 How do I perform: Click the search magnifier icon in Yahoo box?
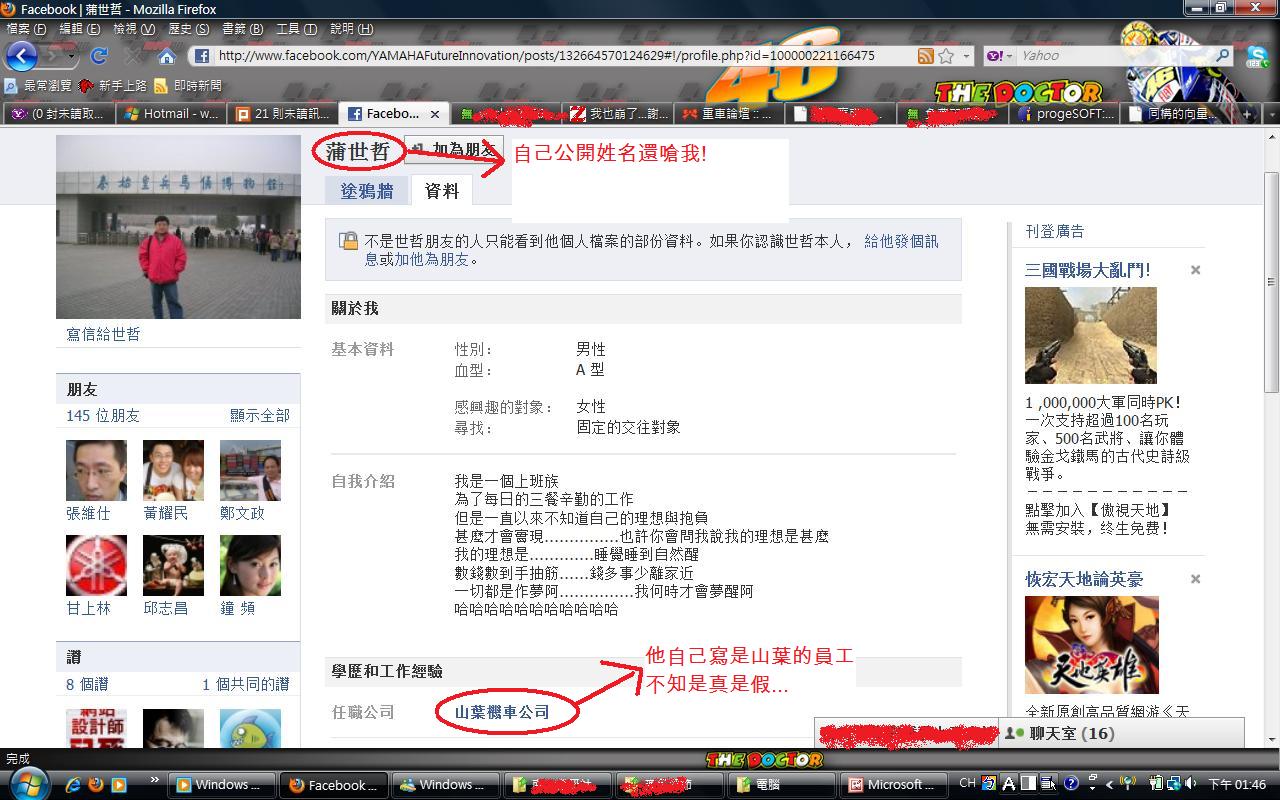click(x=1223, y=56)
